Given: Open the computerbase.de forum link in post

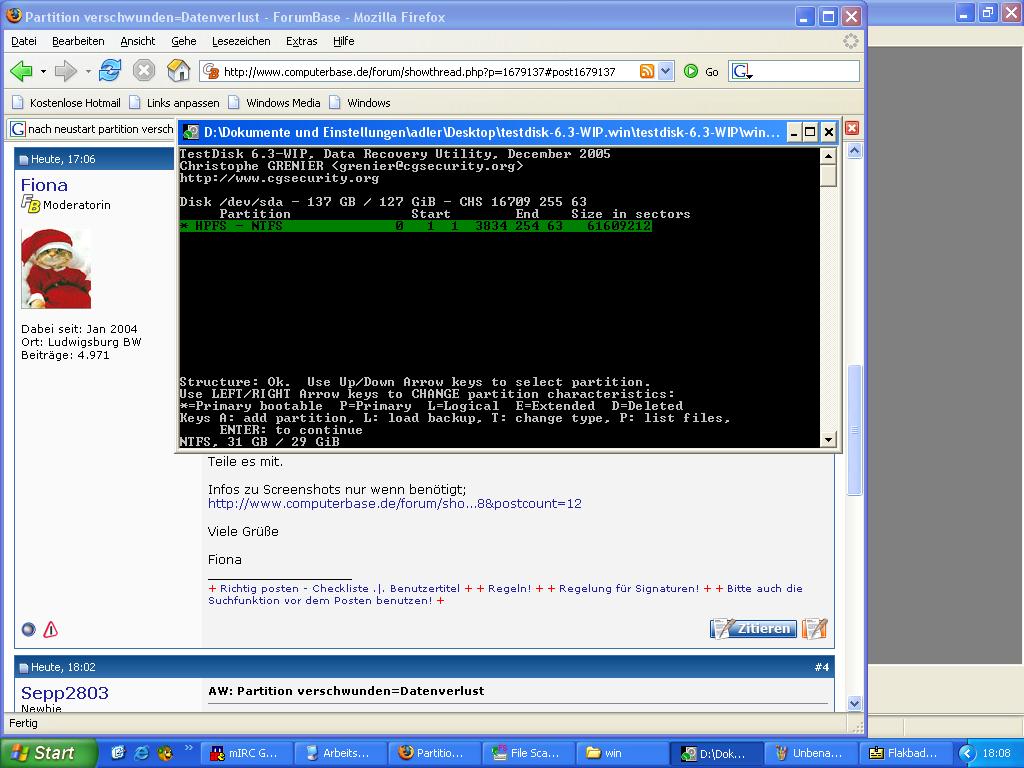Looking at the screenshot, I should [394, 504].
